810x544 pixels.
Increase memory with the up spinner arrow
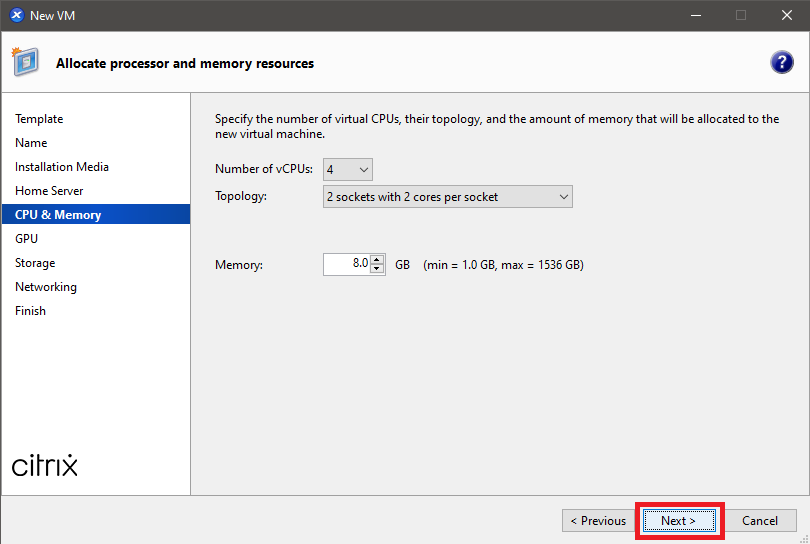[377, 260]
